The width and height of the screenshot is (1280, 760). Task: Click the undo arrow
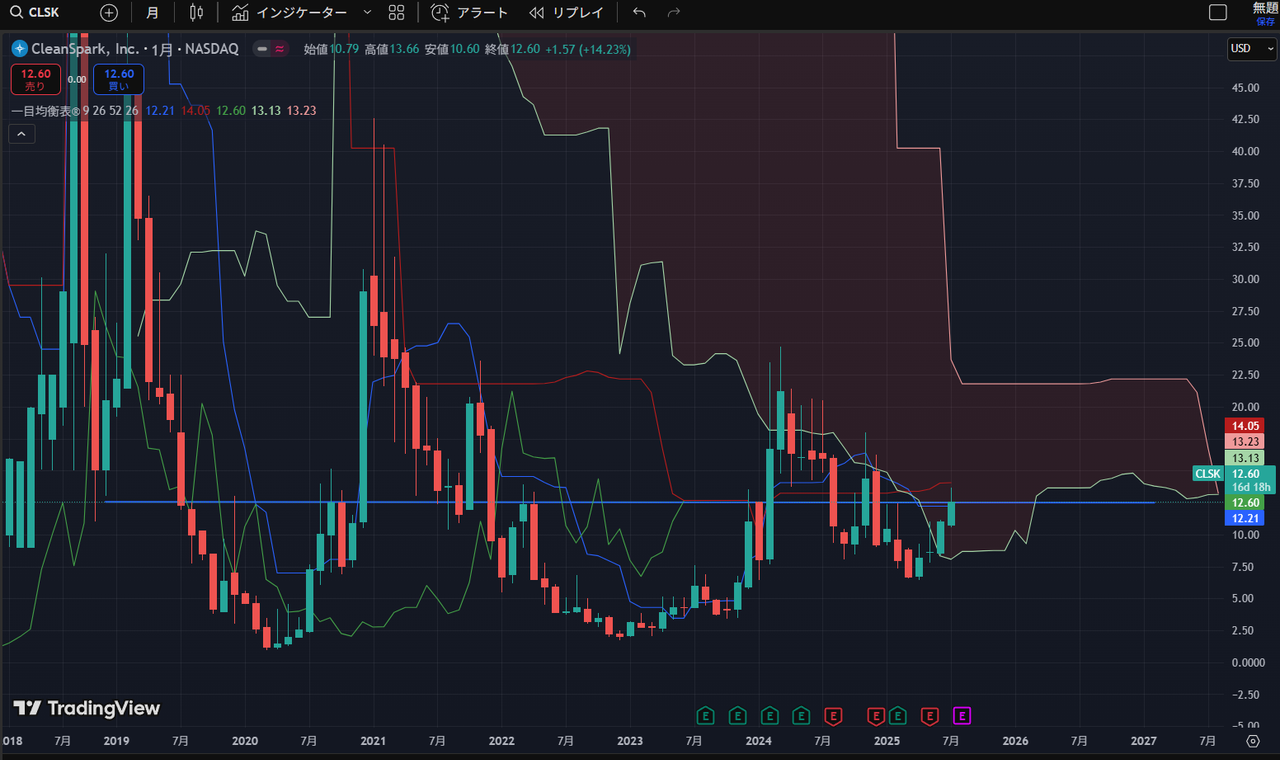tap(640, 13)
